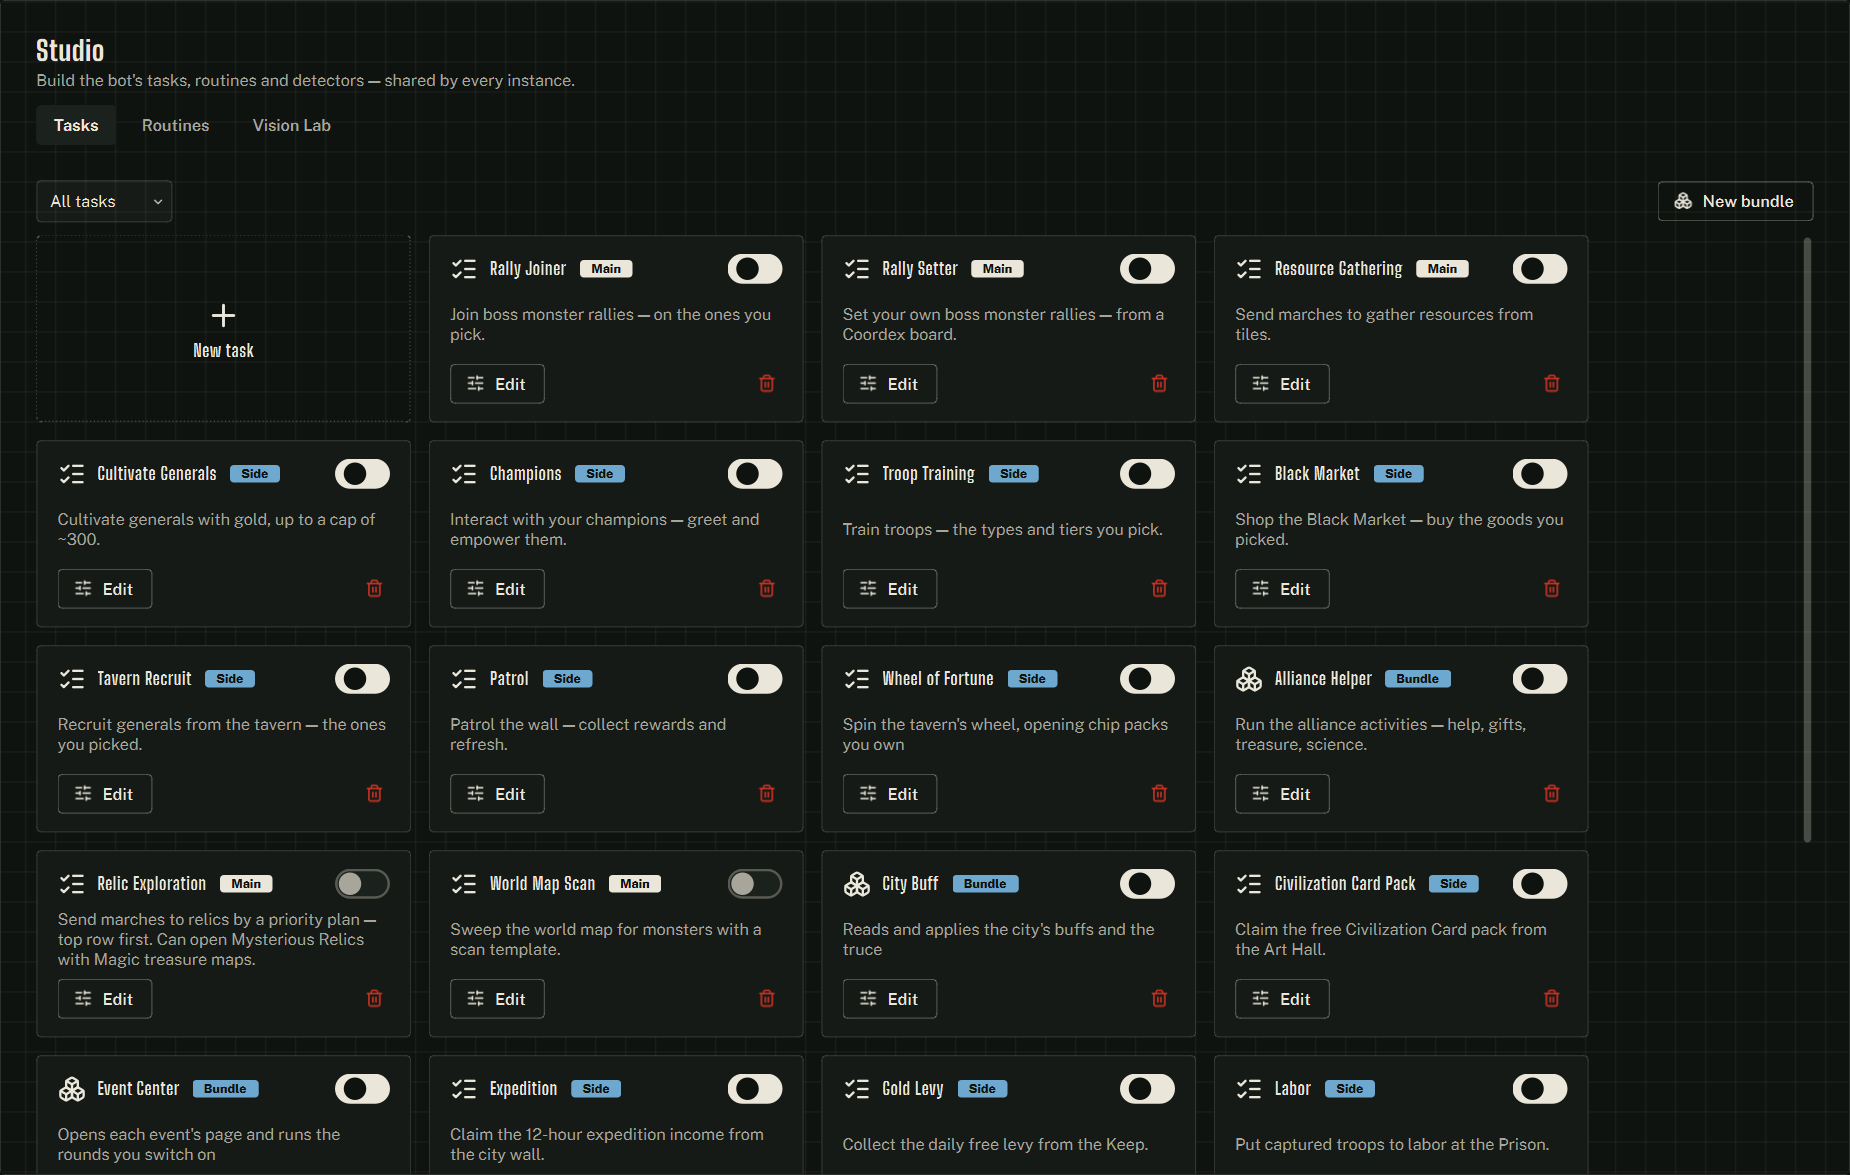This screenshot has width=1850, height=1175.
Task: Click the 'Studio' page heading
Action: point(70,51)
